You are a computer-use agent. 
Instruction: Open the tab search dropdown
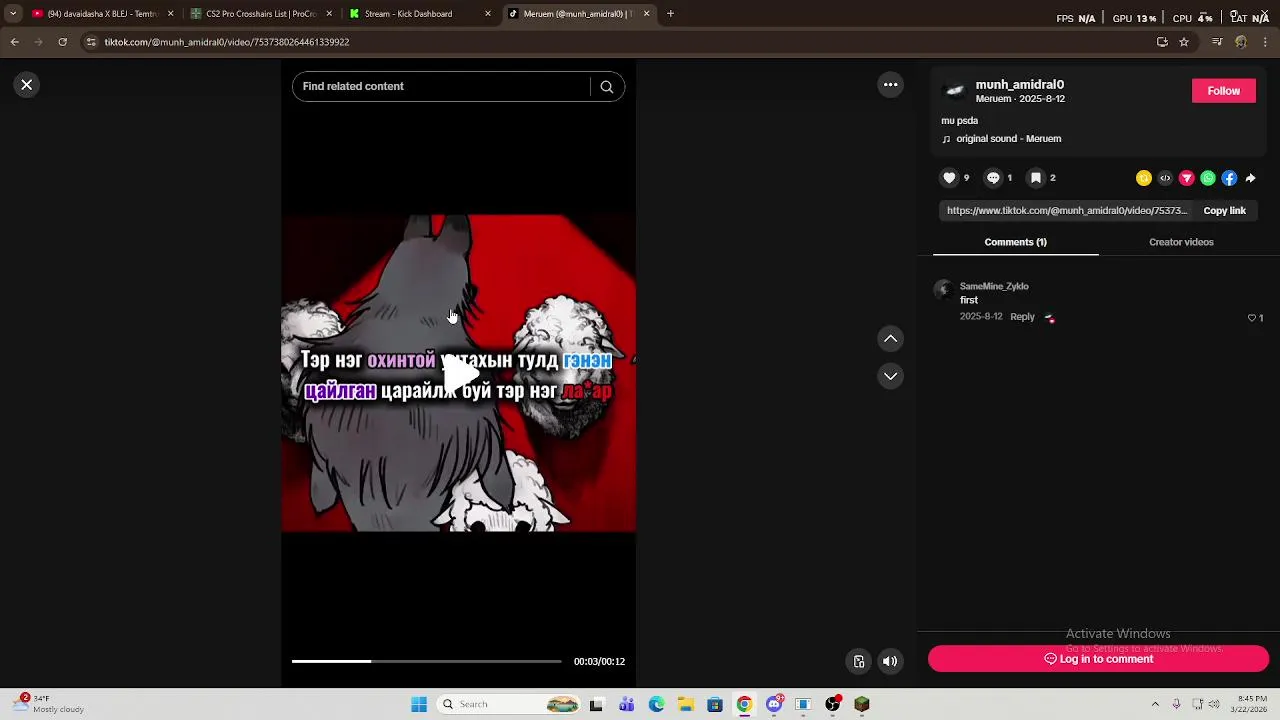(13, 14)
